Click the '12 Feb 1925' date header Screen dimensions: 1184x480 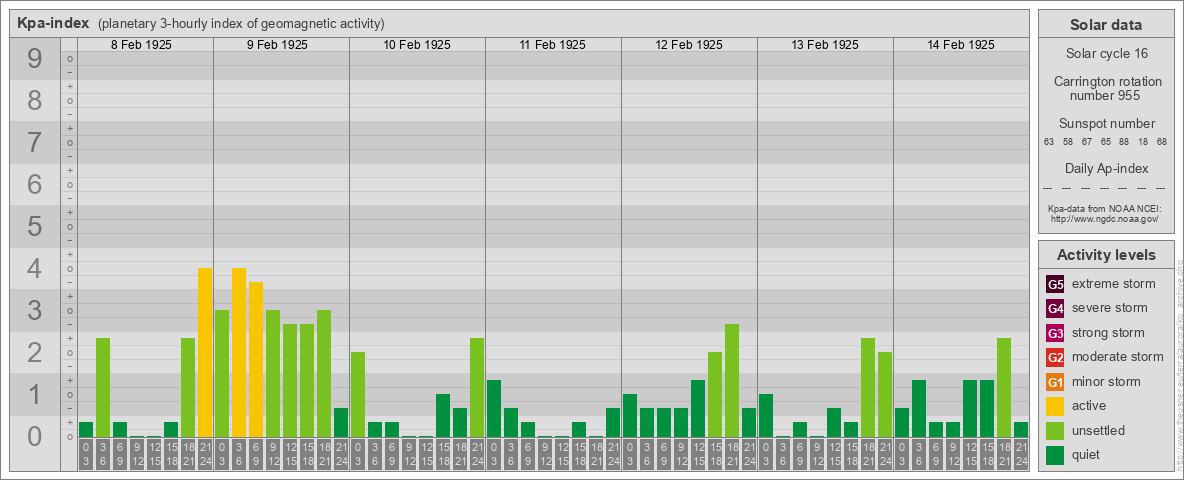pyautogui.click(x=689, y=45)
